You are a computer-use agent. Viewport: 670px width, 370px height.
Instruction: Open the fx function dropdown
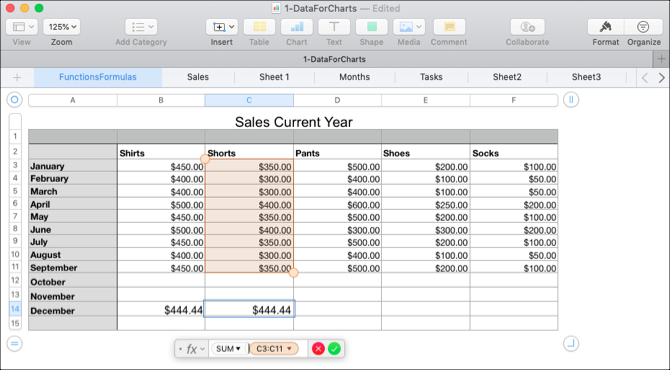[x=196, y=349]
